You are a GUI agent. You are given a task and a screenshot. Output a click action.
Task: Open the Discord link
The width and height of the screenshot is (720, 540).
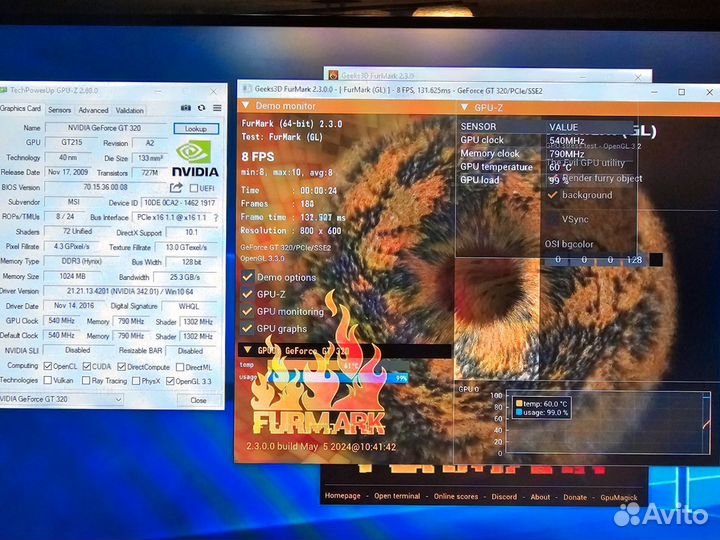504,497
